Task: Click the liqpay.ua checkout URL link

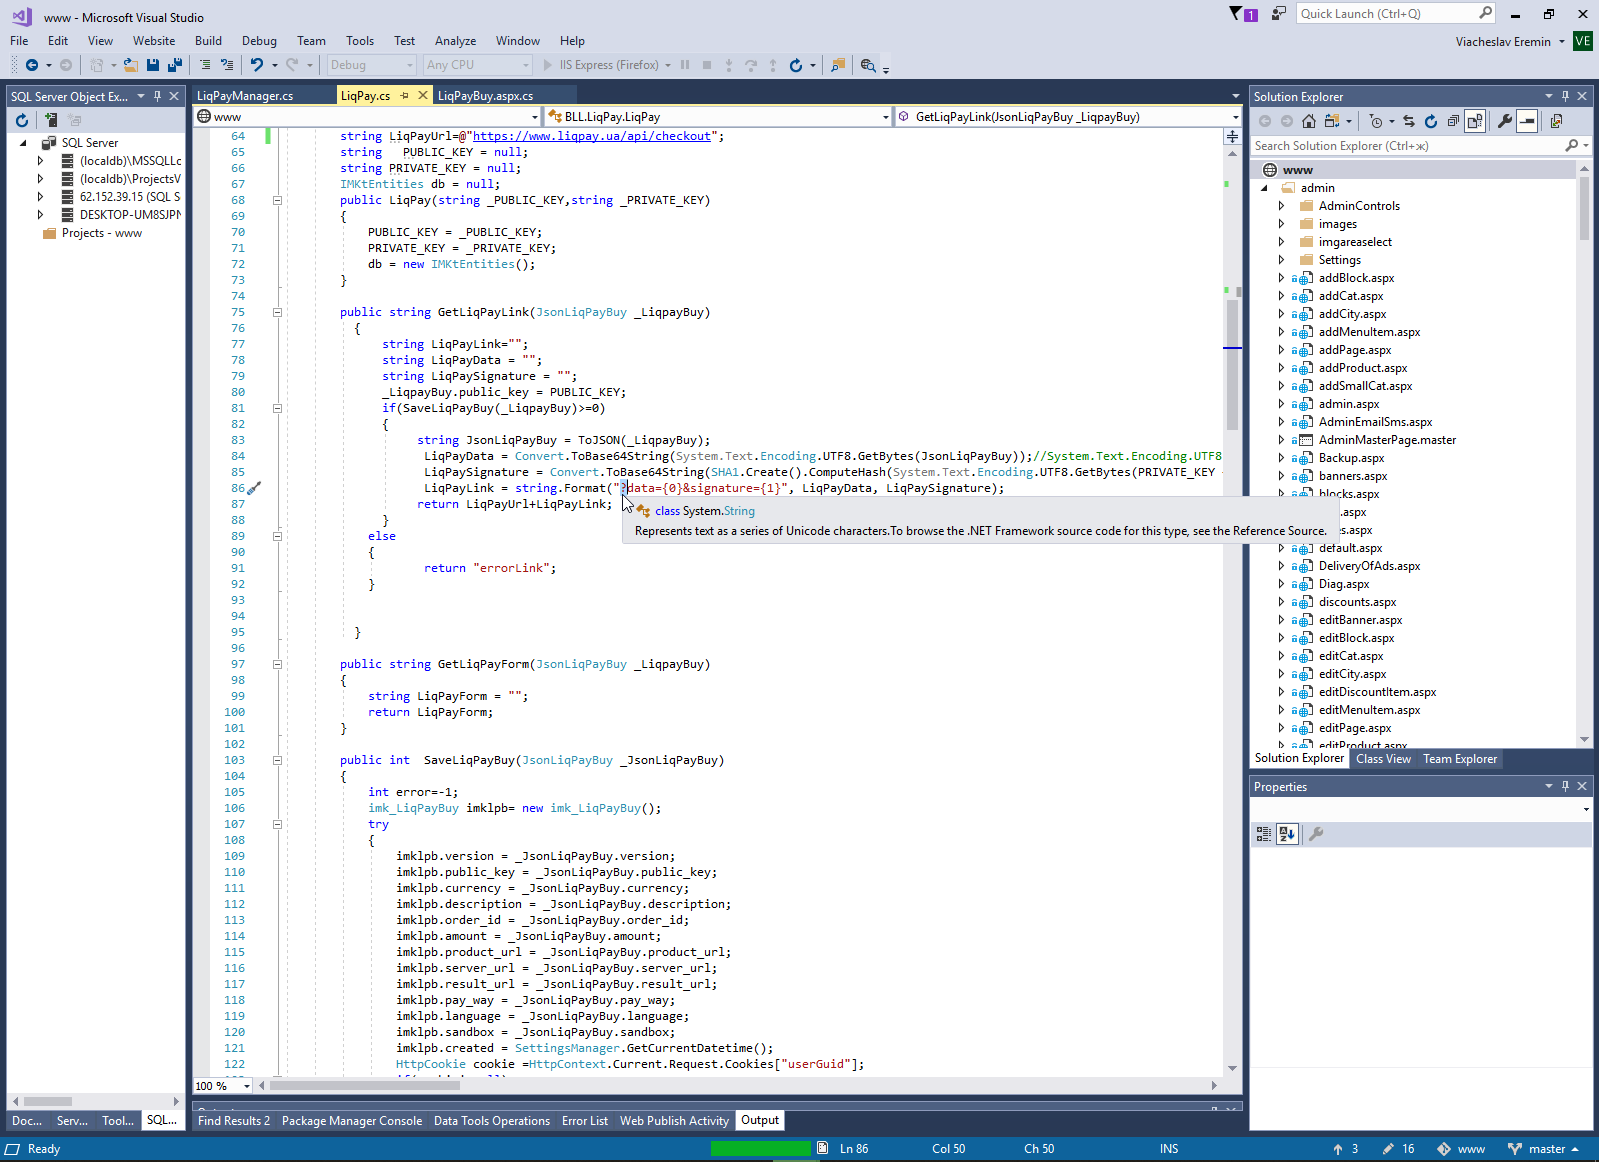Action: (591, 136)
